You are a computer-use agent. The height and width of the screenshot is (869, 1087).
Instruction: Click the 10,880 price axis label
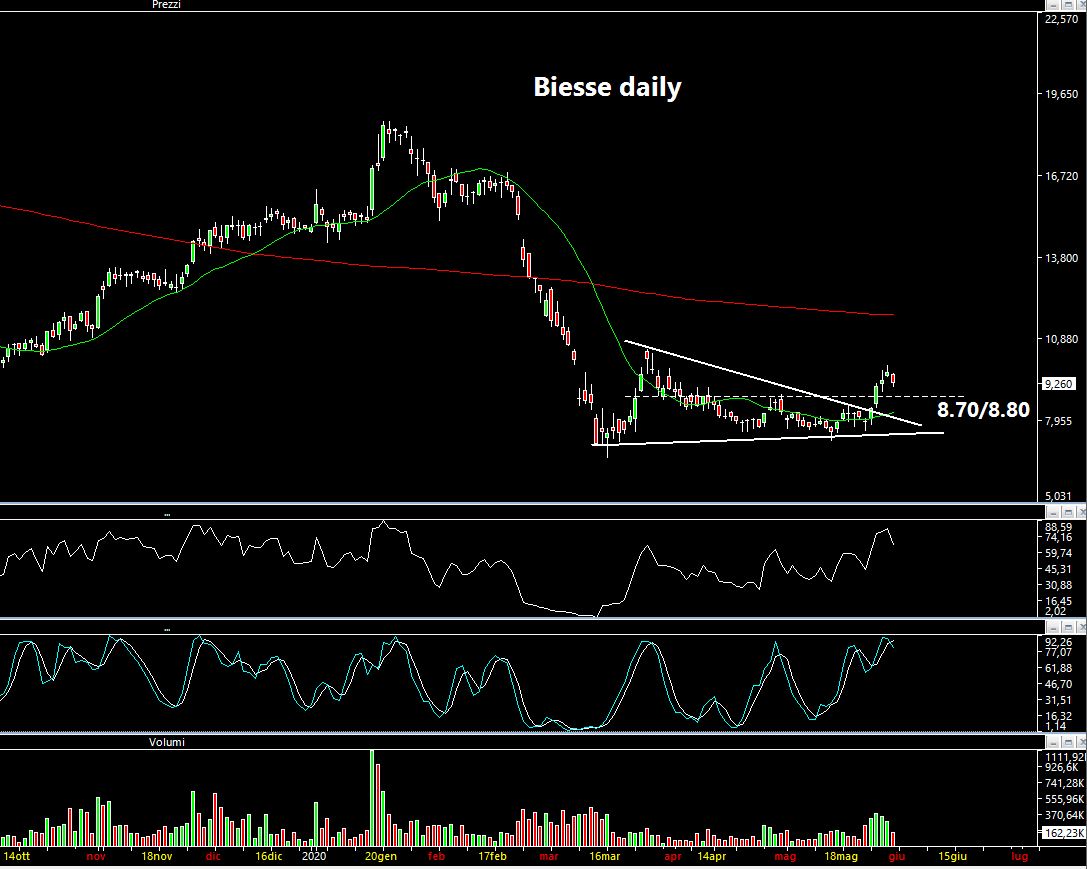(1062, 339)
